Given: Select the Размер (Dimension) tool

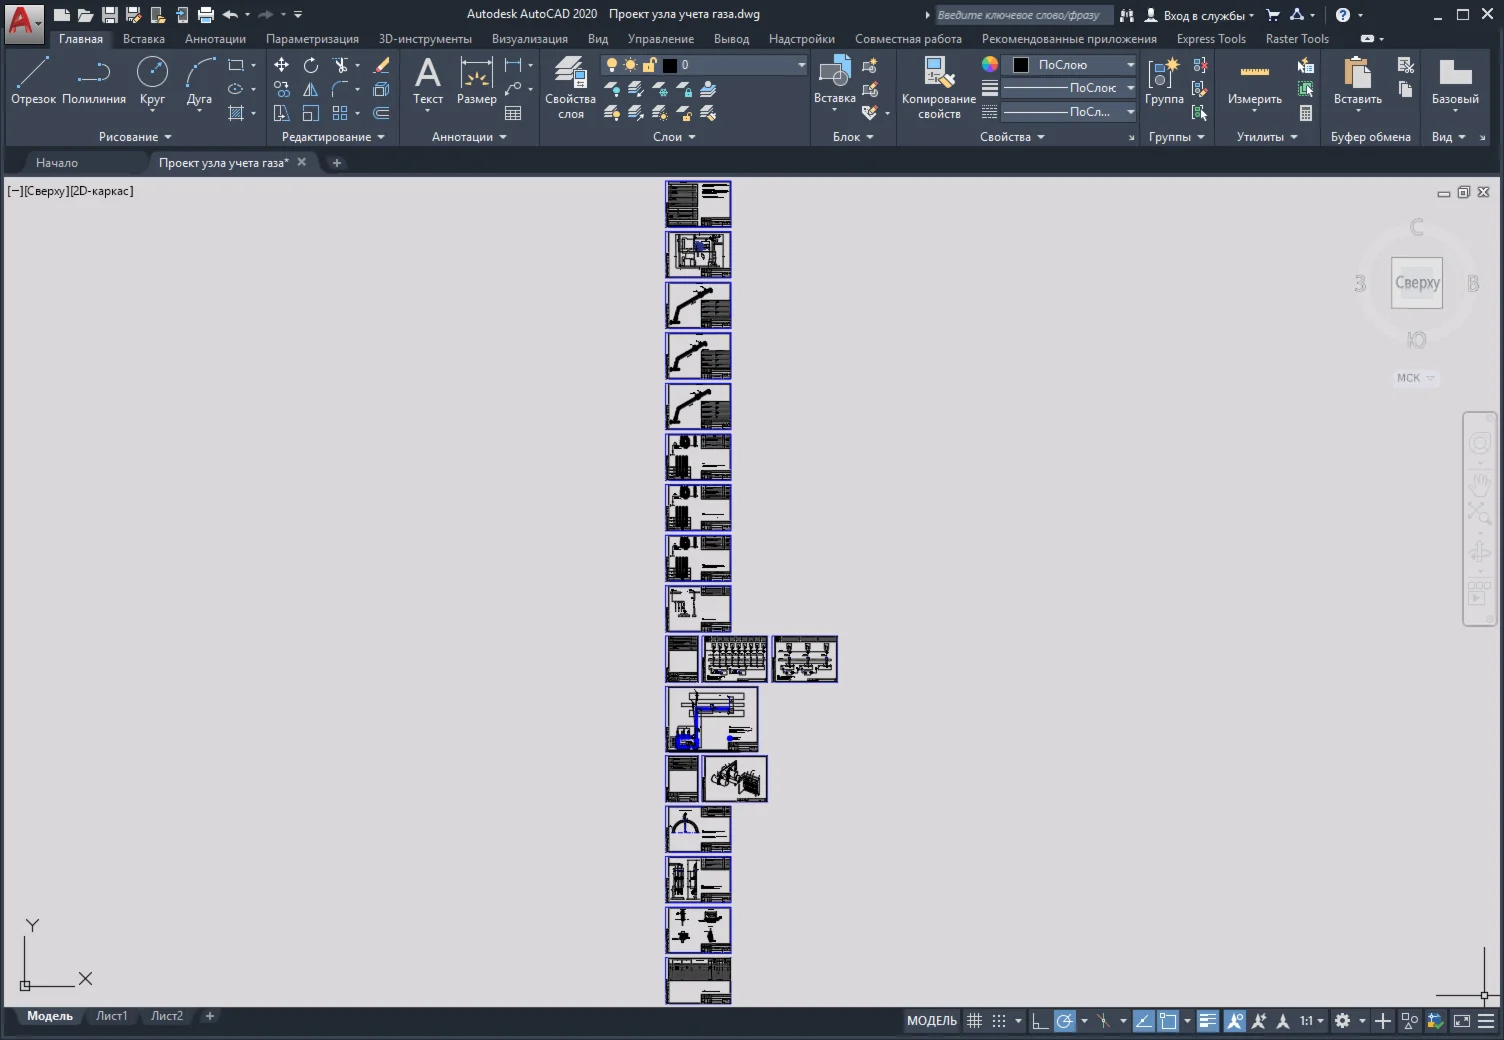Looking at the screenshot, I should 477,80.
